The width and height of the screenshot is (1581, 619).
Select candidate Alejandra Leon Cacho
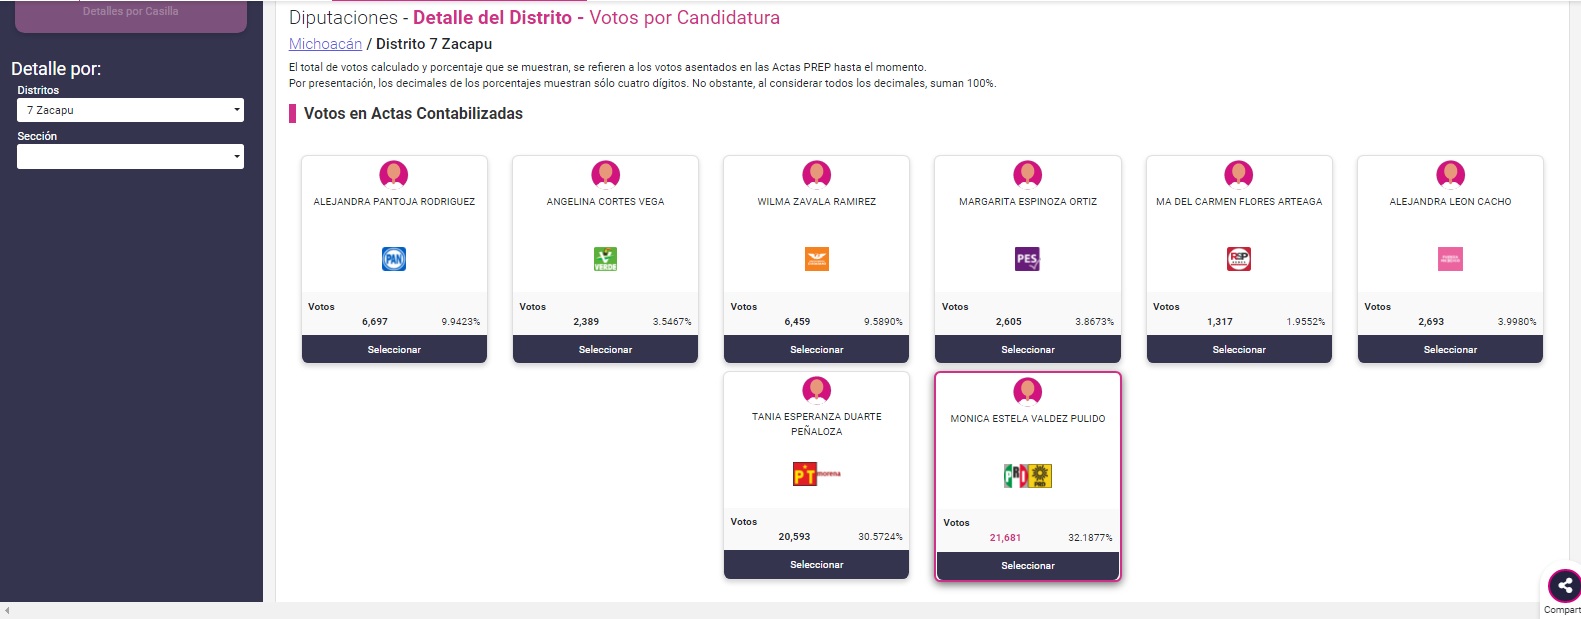coord(1450,349)
